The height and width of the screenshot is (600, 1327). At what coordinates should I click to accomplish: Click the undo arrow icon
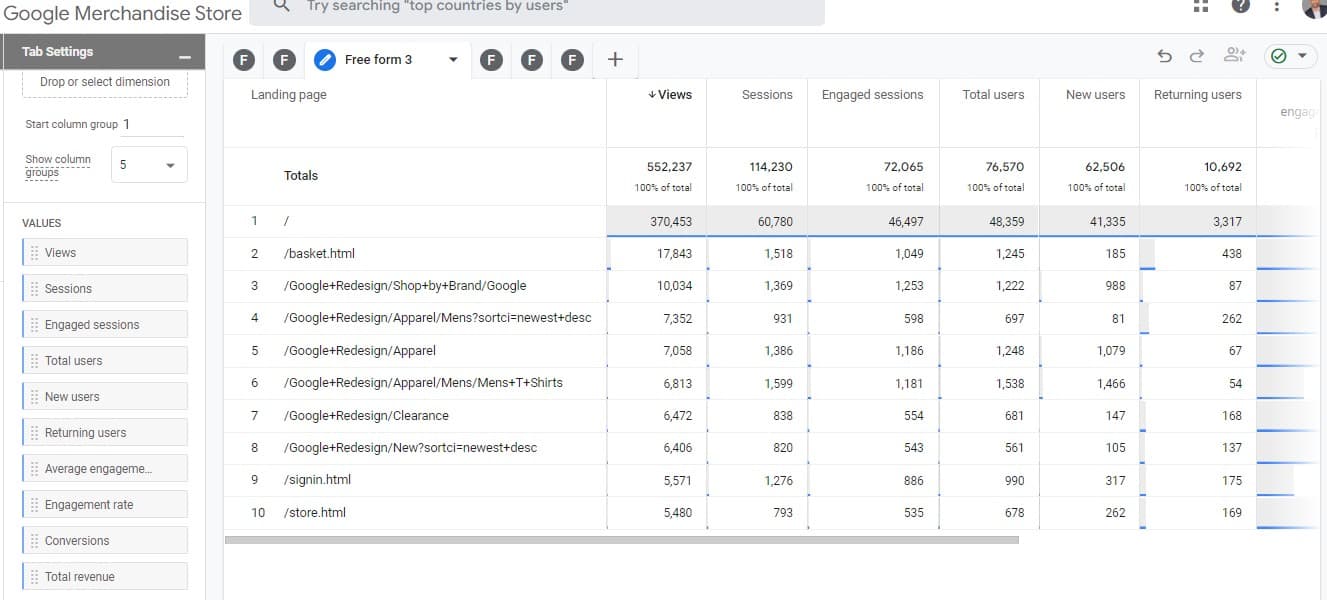1164,57
